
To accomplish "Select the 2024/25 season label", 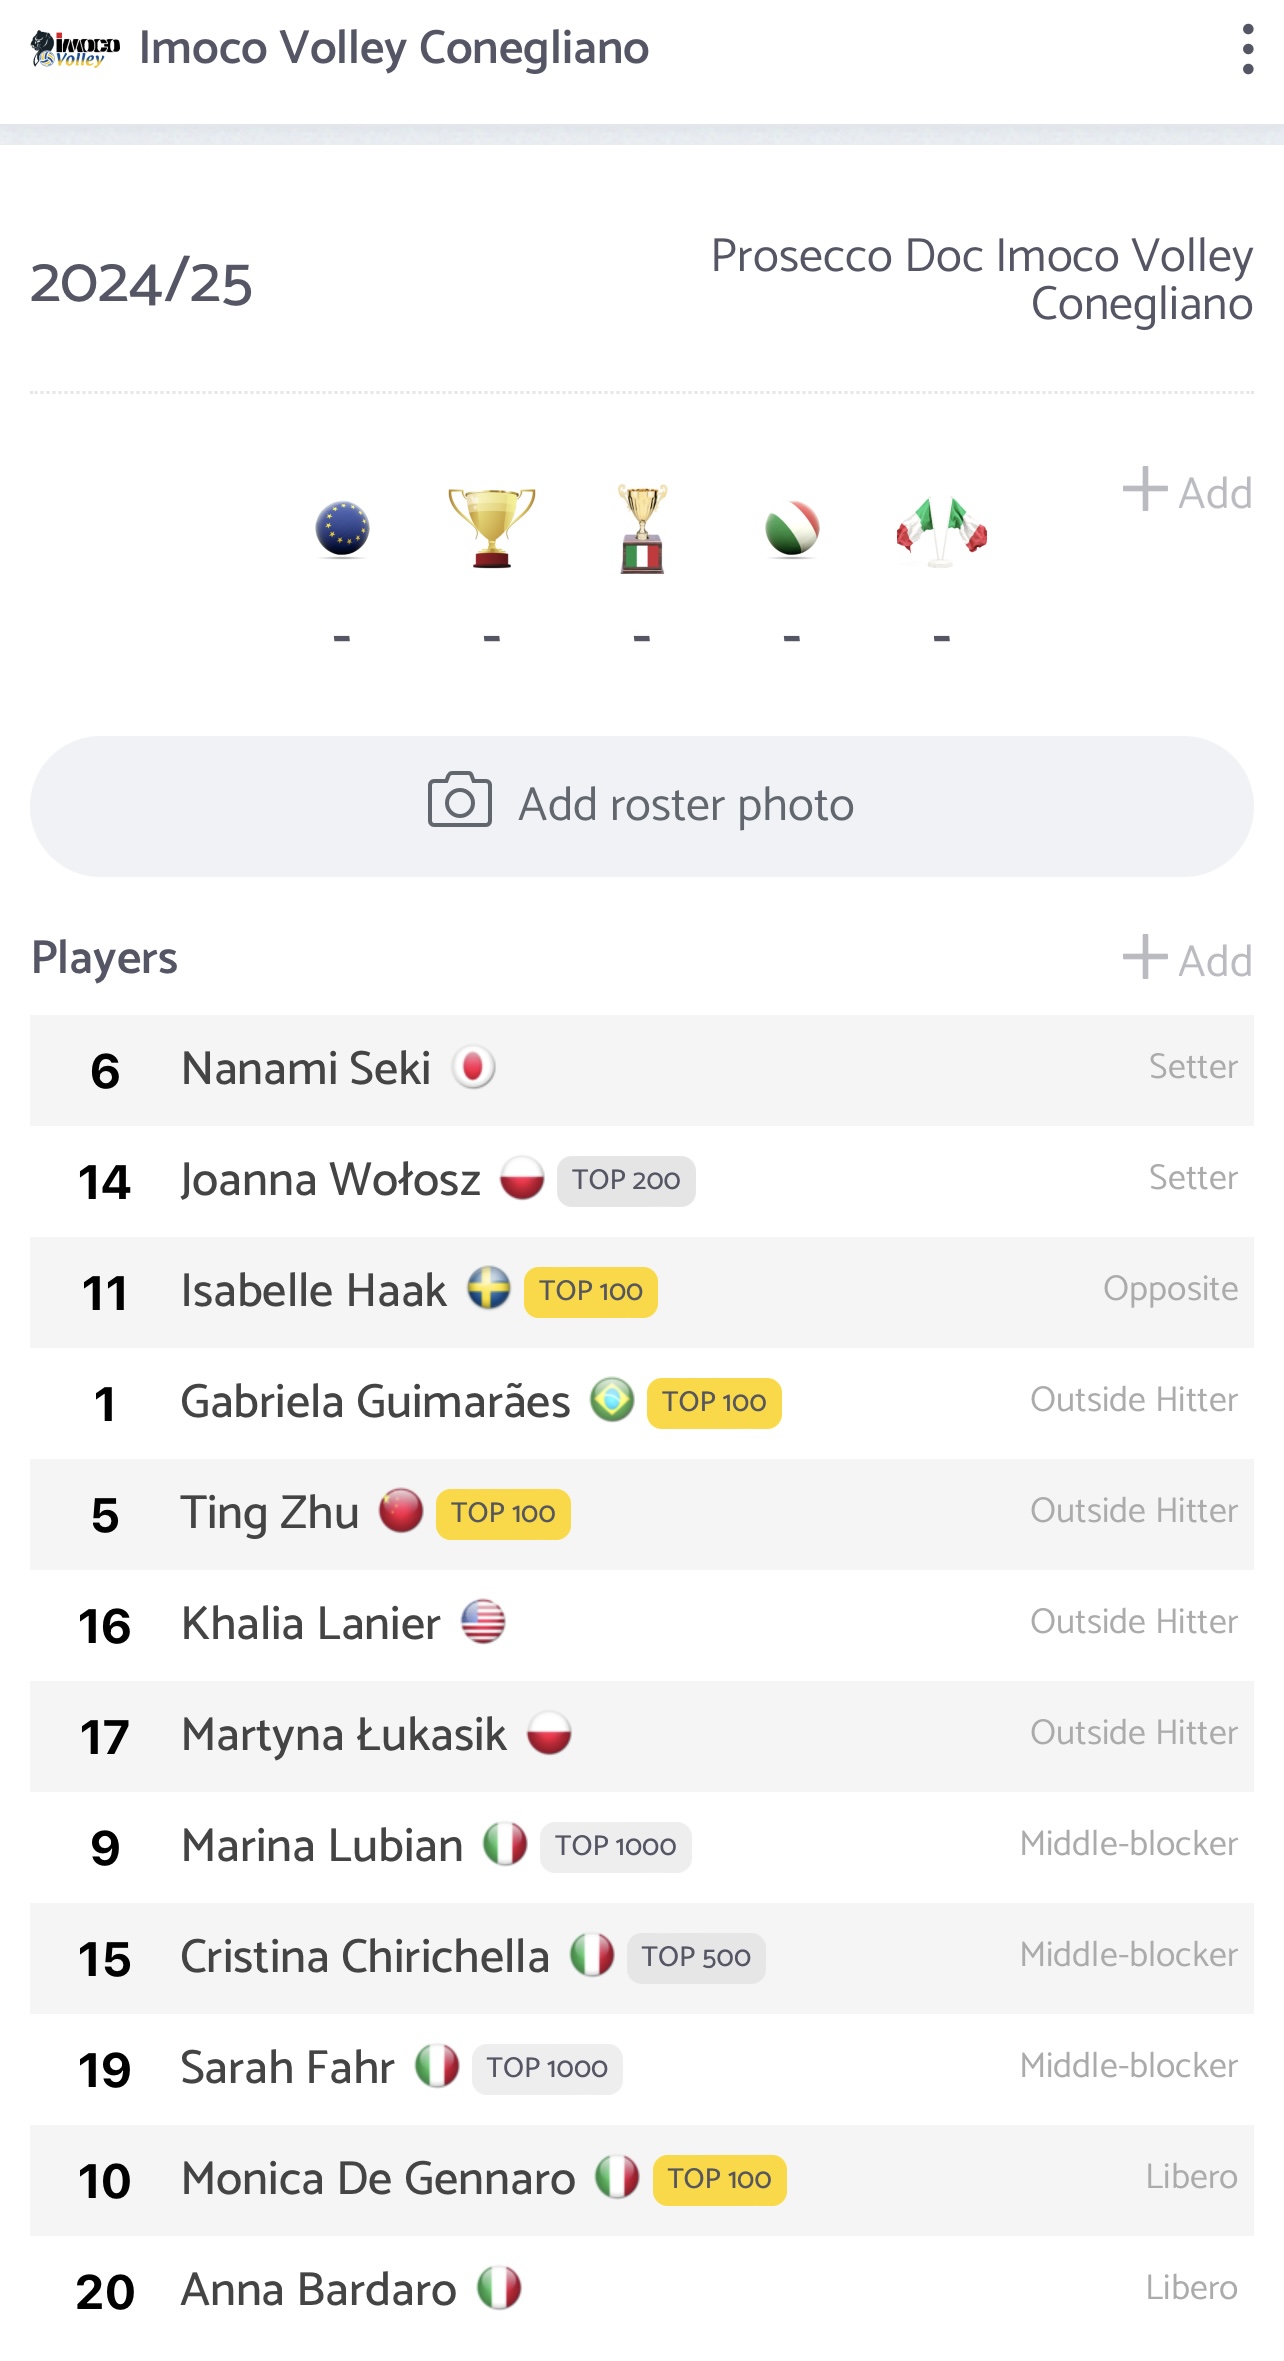I will [x=141, y=284].
